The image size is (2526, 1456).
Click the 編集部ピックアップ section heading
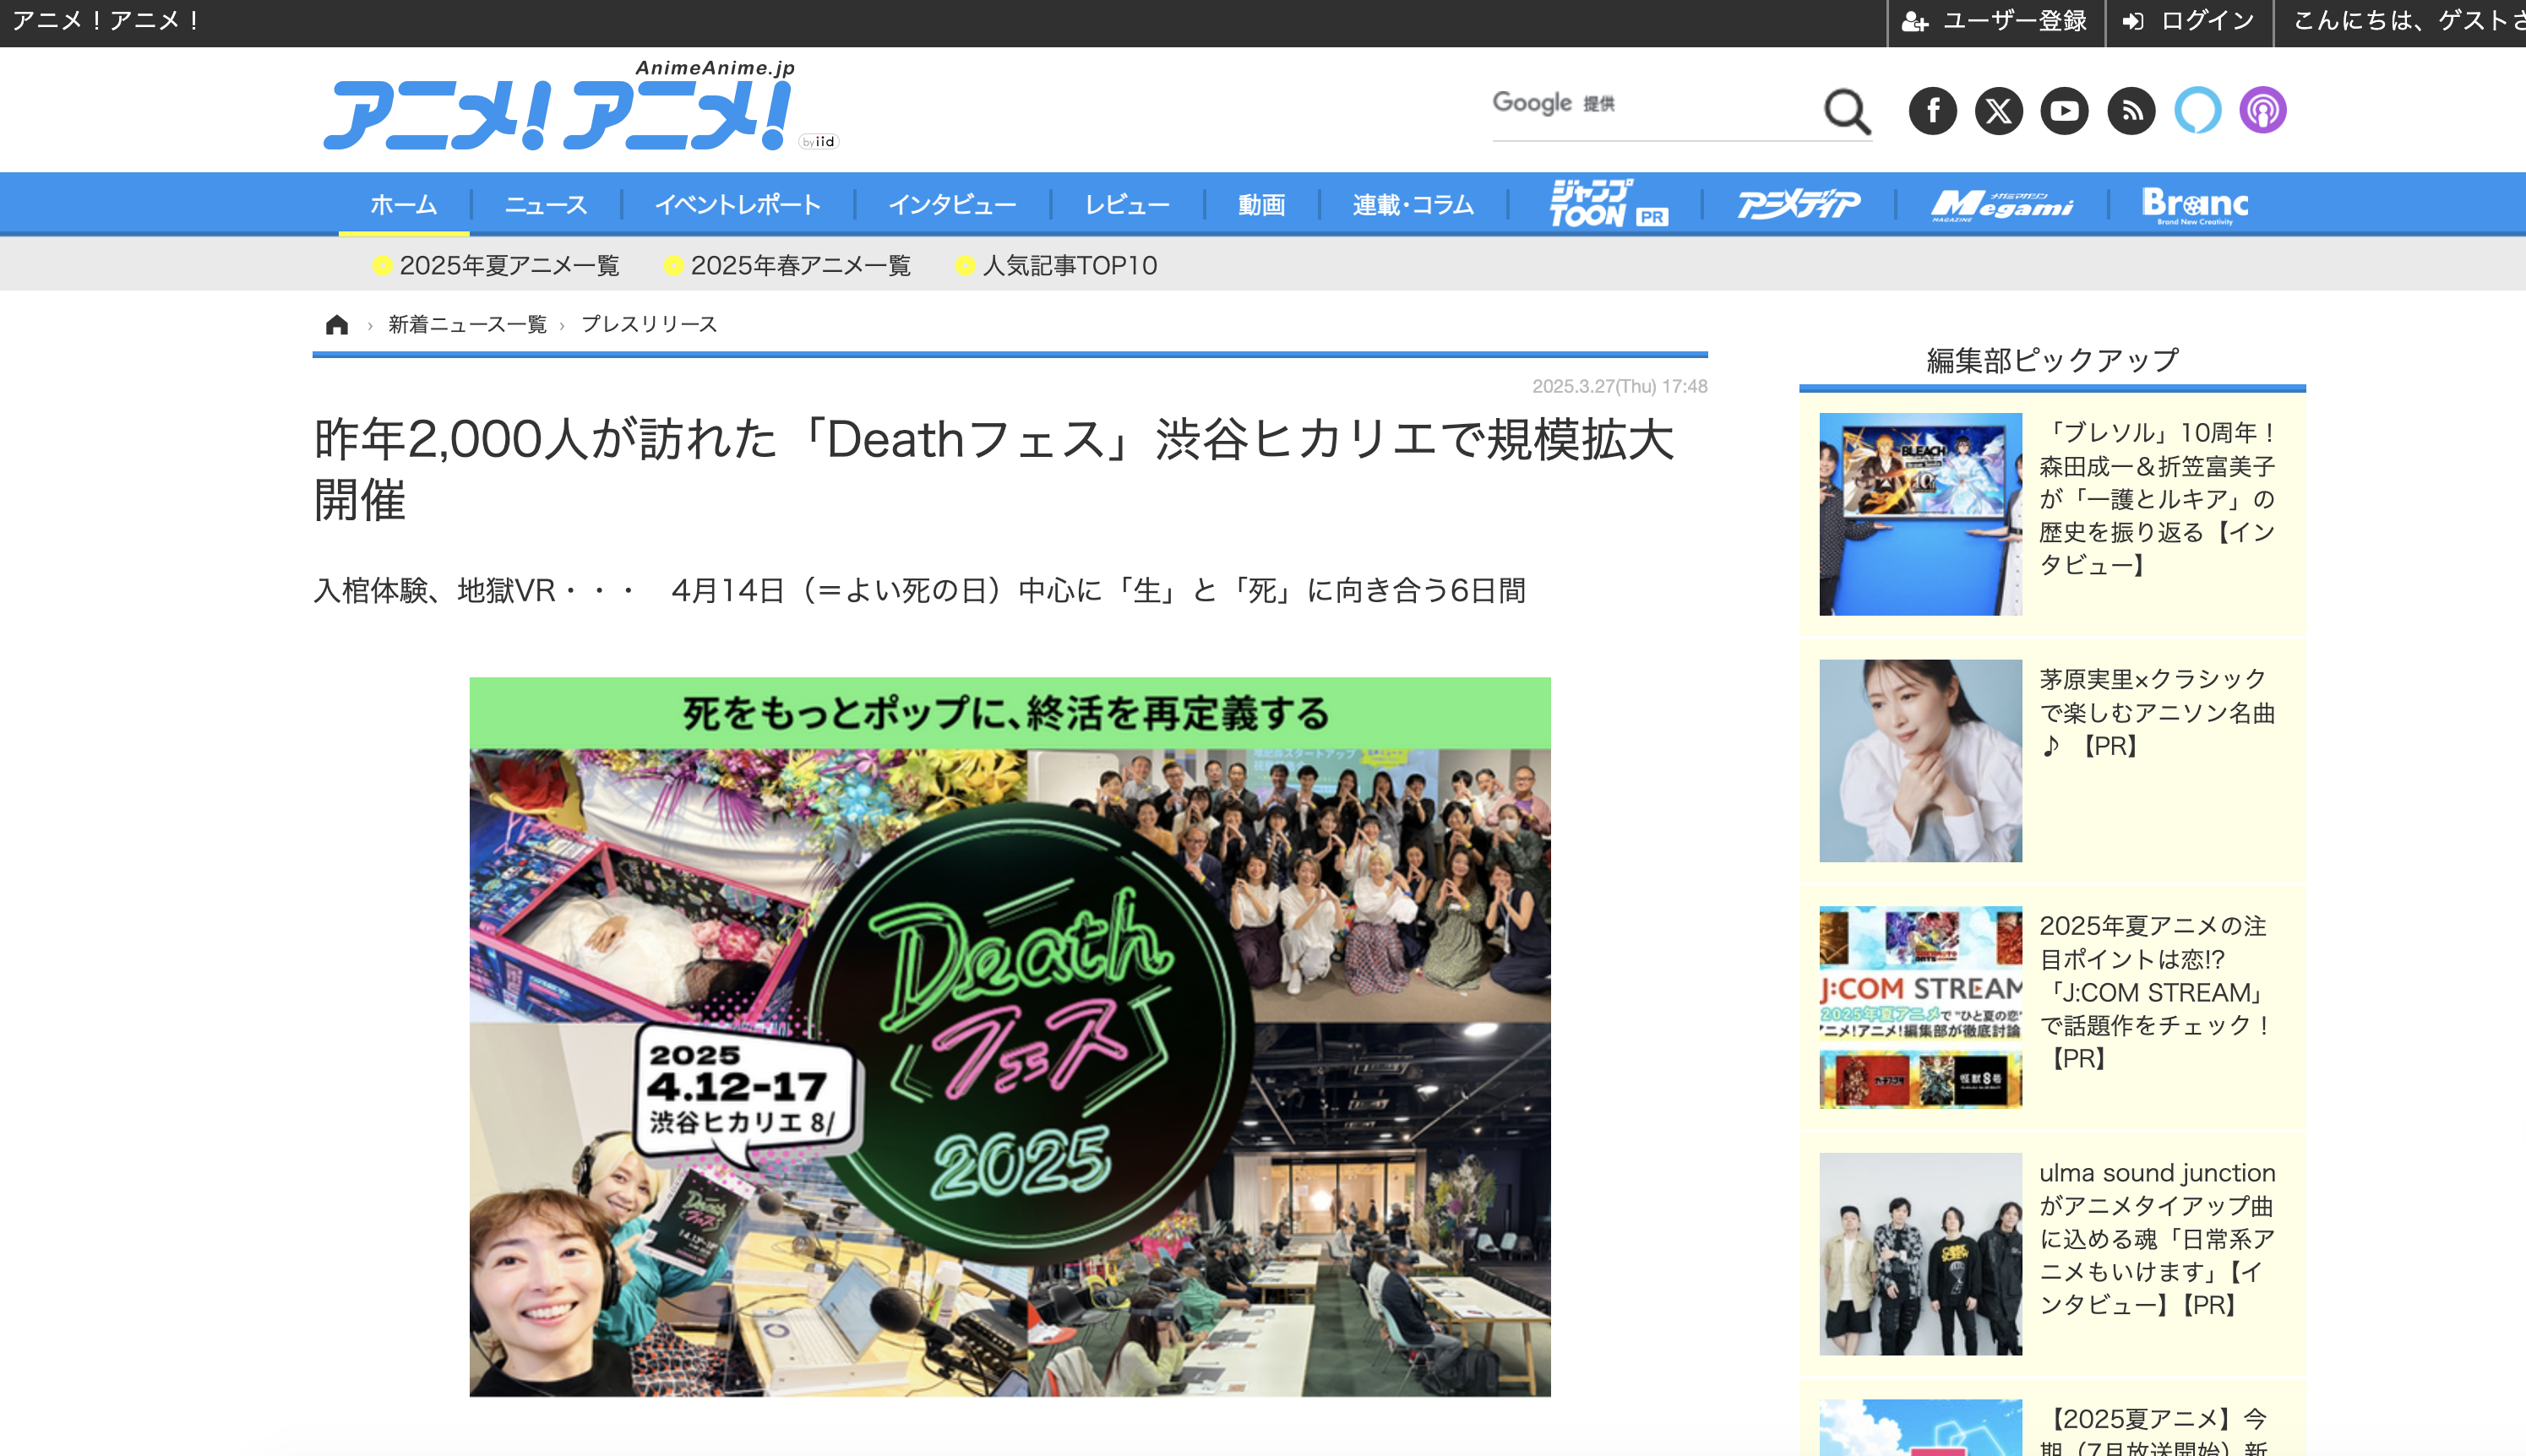coord(2052,360)
